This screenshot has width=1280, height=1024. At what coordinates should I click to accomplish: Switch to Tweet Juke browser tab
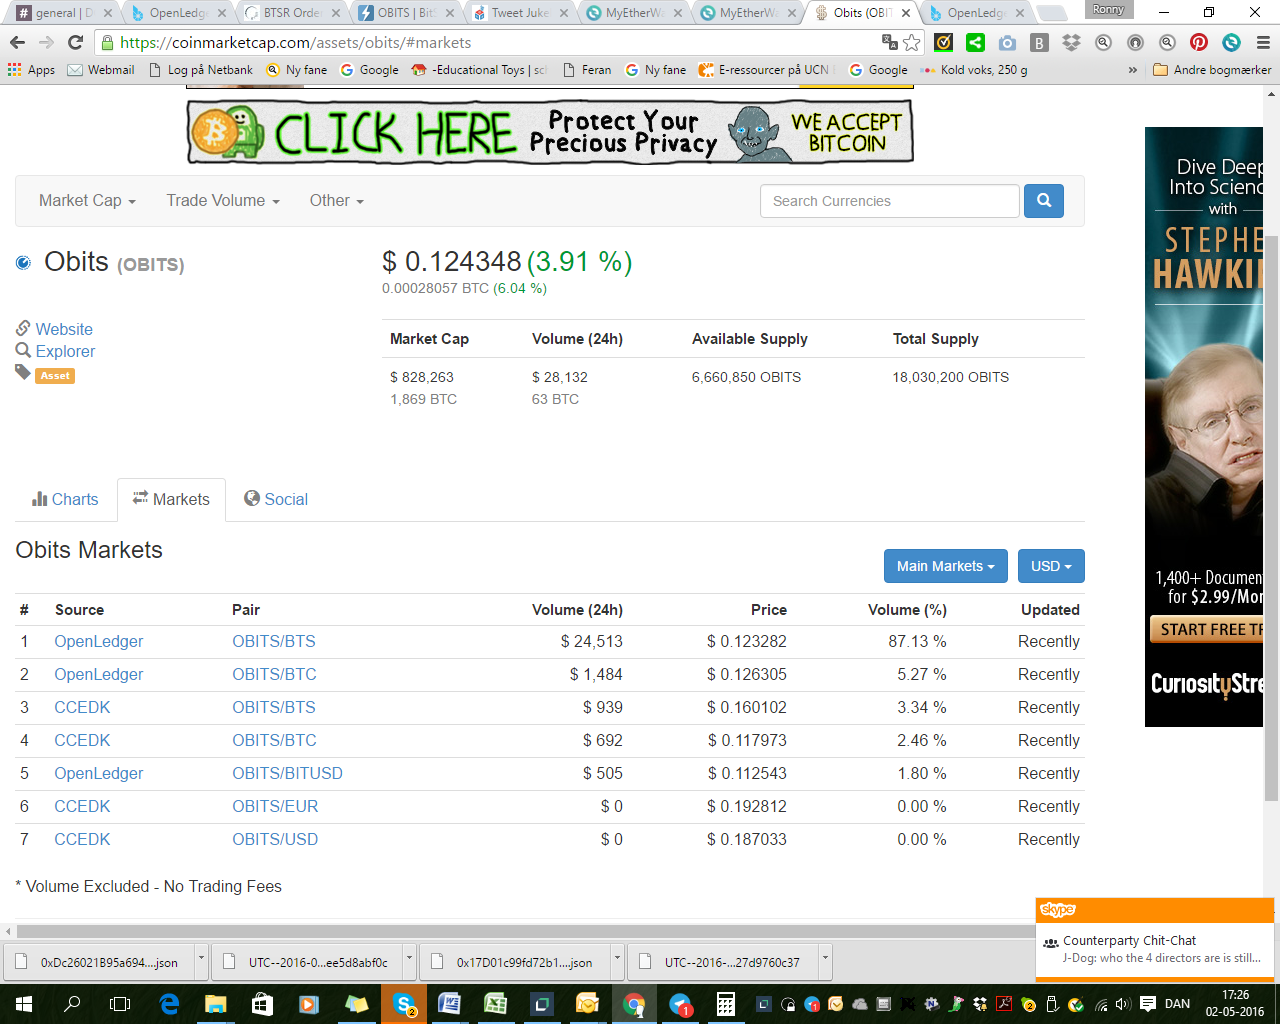click(520, 13)
